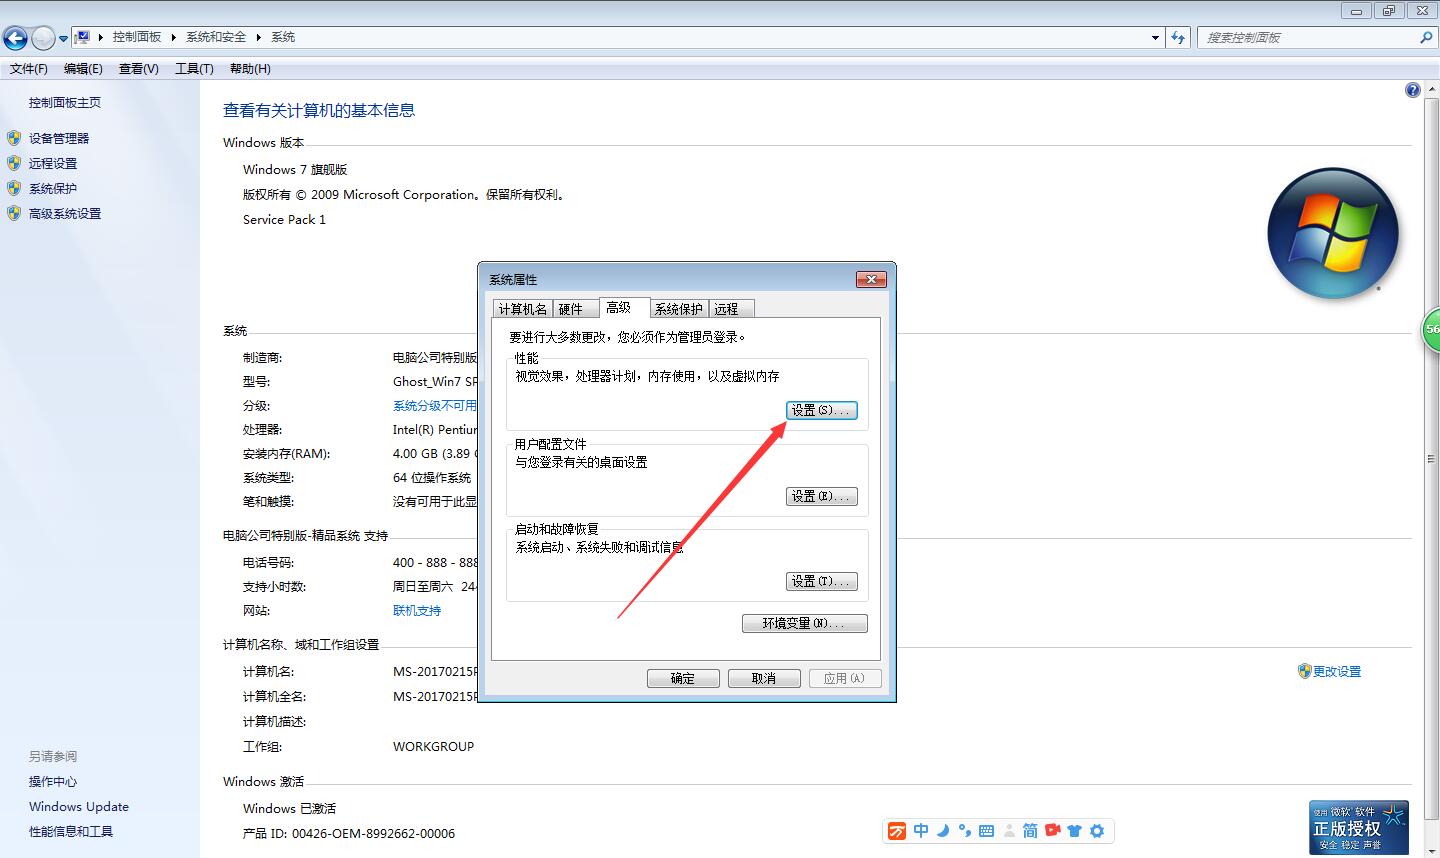The image size is (1440, 858).
Task: Toggle the moon half-width icon in IME bar
Action: coord(943,831)
